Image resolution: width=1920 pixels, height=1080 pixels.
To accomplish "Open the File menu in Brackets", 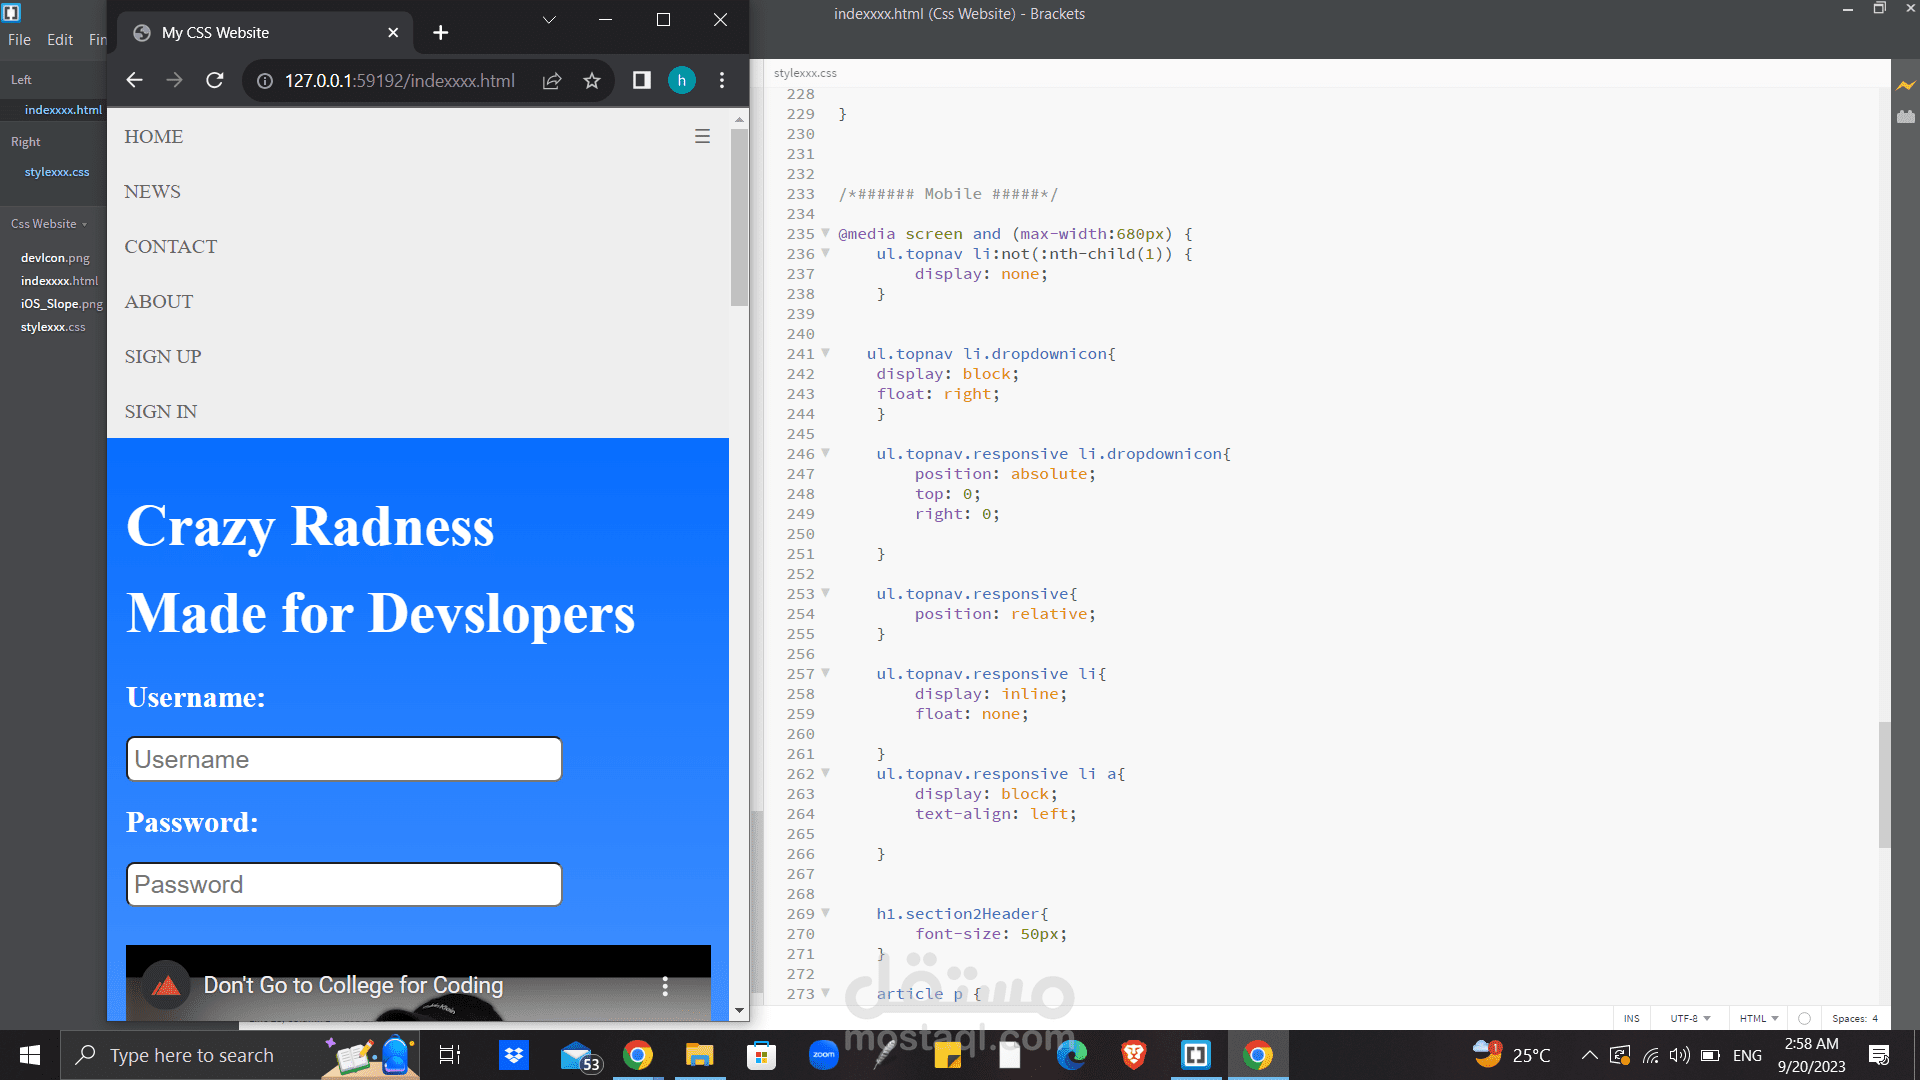I will (x=19, y=40).
